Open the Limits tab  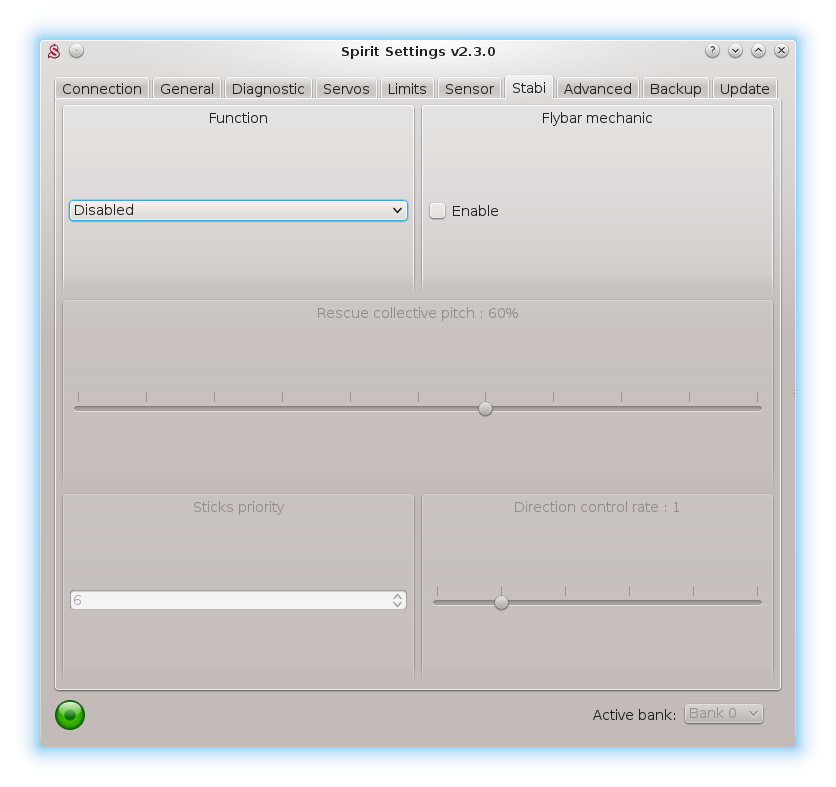[407, 89]
